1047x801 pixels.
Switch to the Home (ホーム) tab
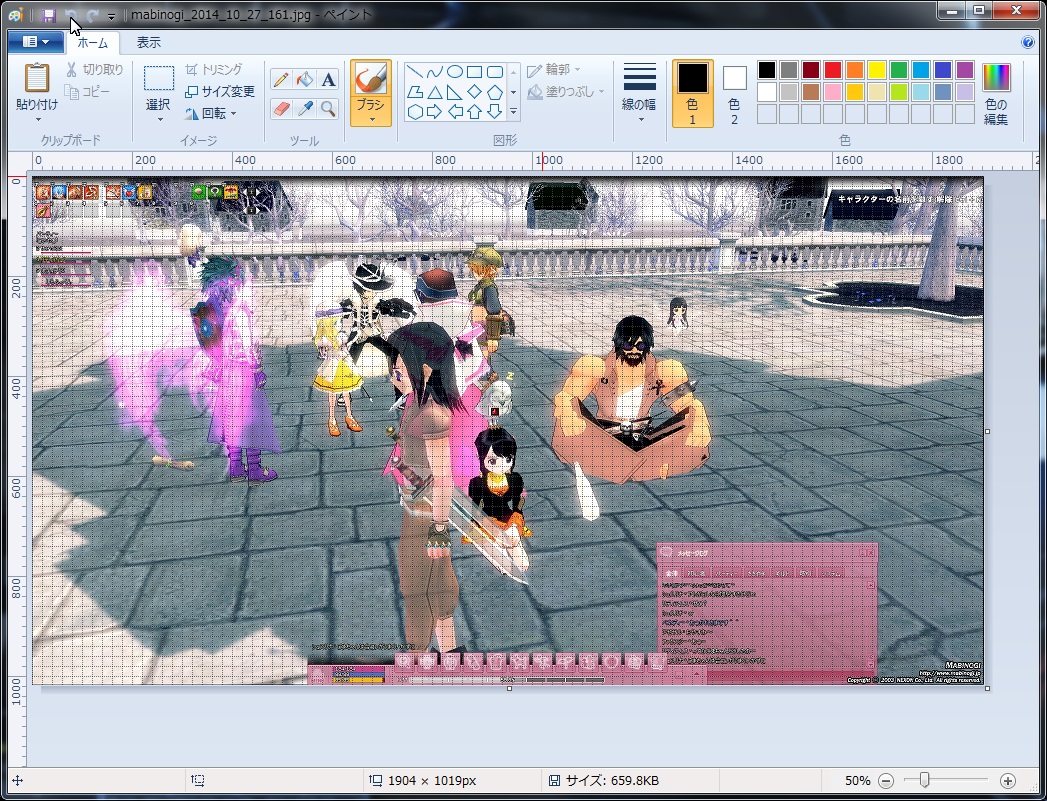[92, 43]
